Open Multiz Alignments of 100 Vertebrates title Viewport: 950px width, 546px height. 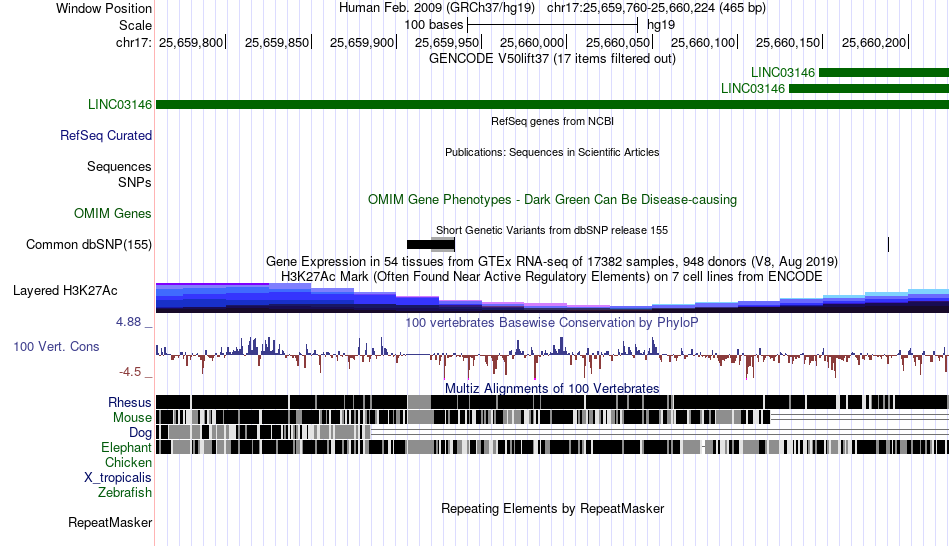point(552,388)
